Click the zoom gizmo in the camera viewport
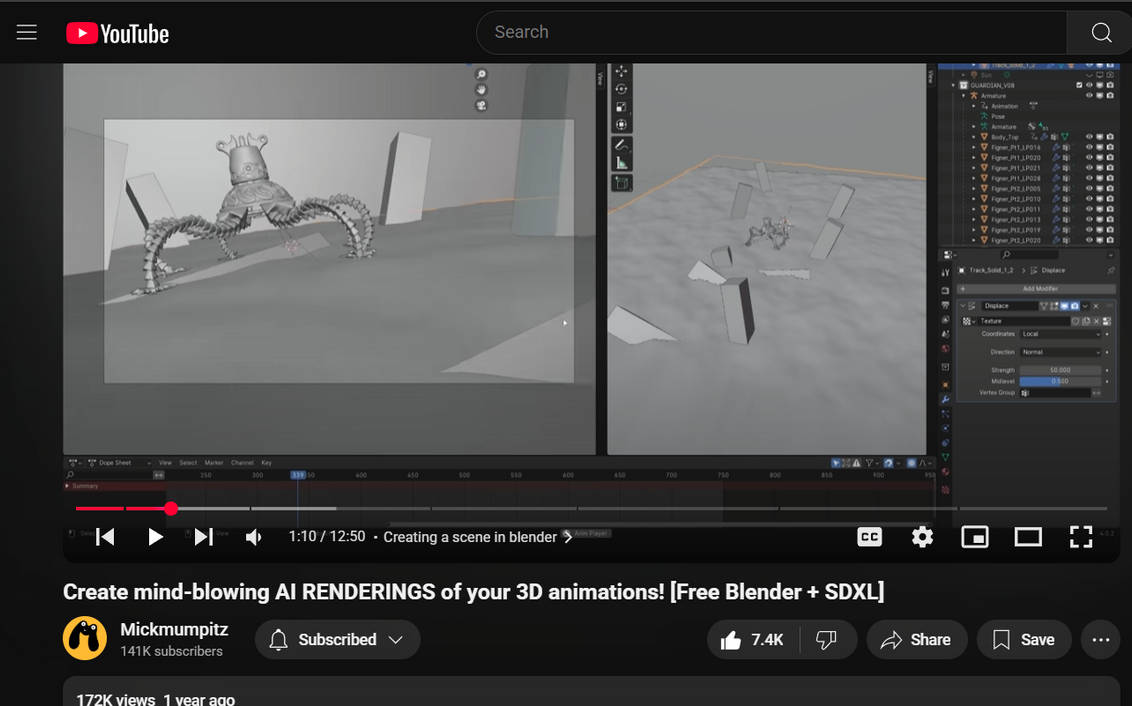The height and width of the screenshot is (706, 1132). (482, 74)
